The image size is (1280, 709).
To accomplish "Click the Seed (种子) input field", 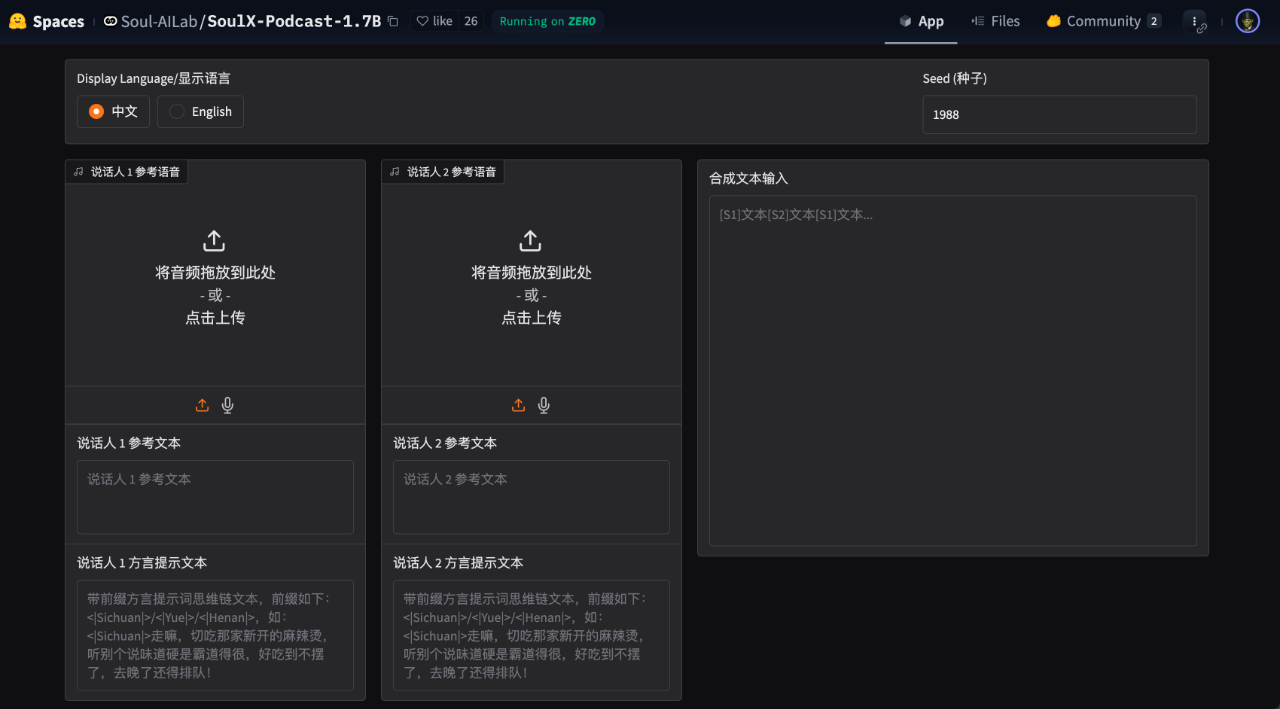I will point(1058,114).
